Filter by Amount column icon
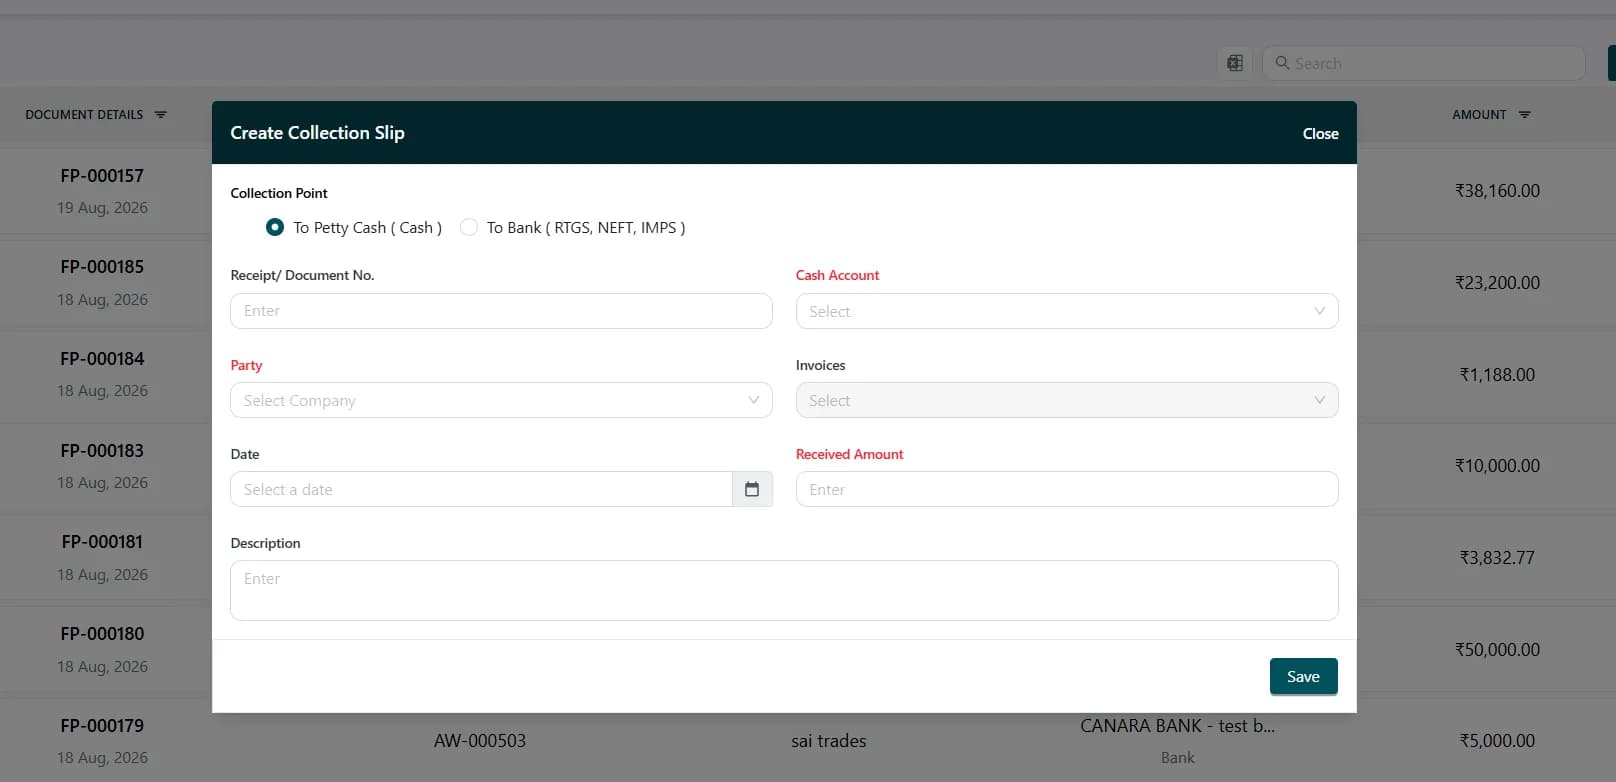This screenshot has width=1616, height=782. (x=1525, y=115)
